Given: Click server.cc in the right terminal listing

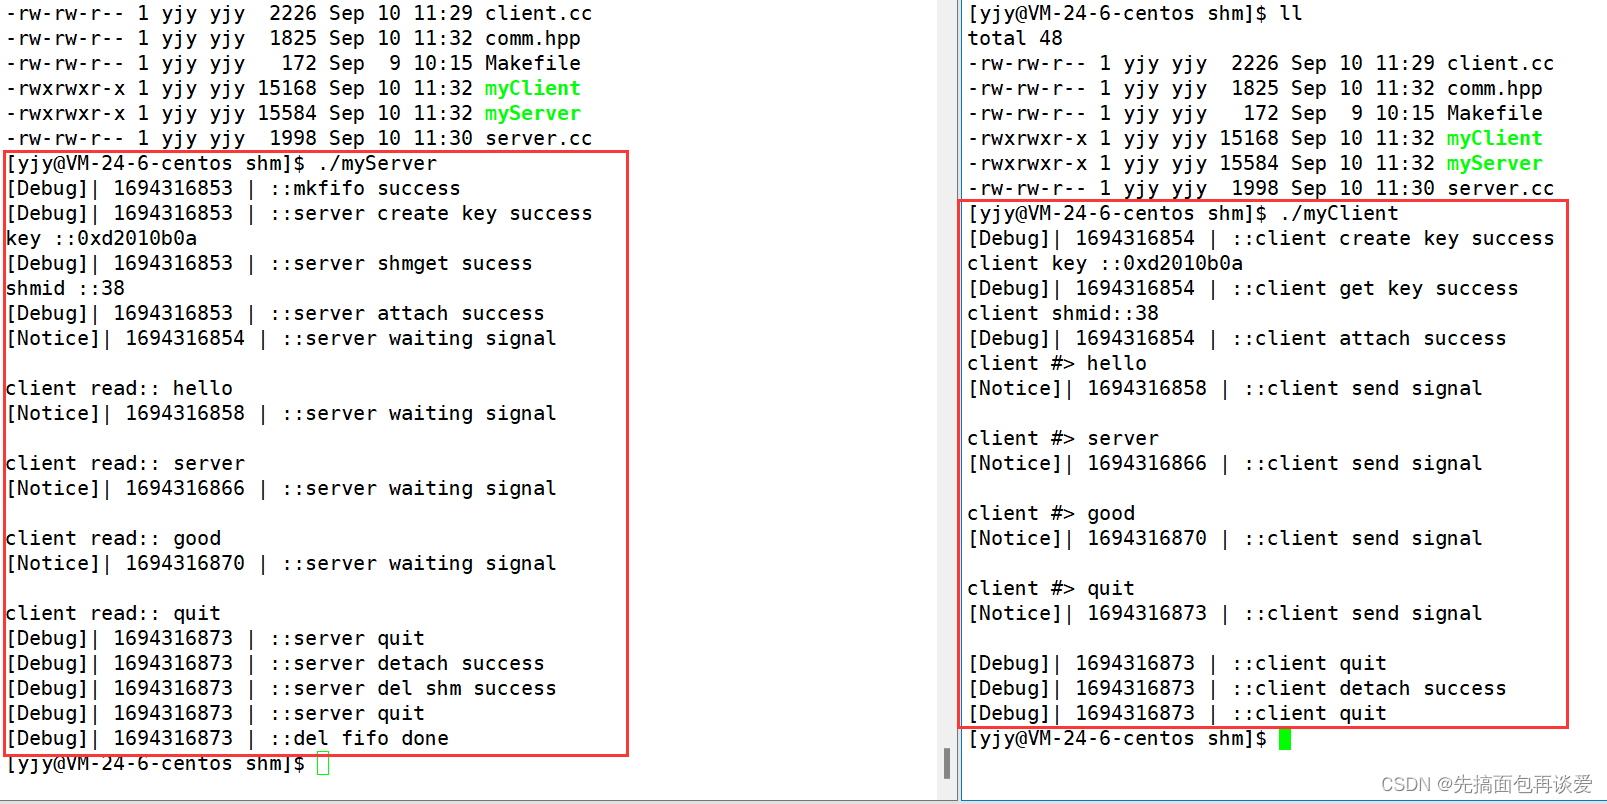Looking at the screenshot, I should pyautogui.click(x=1500, y=189).
